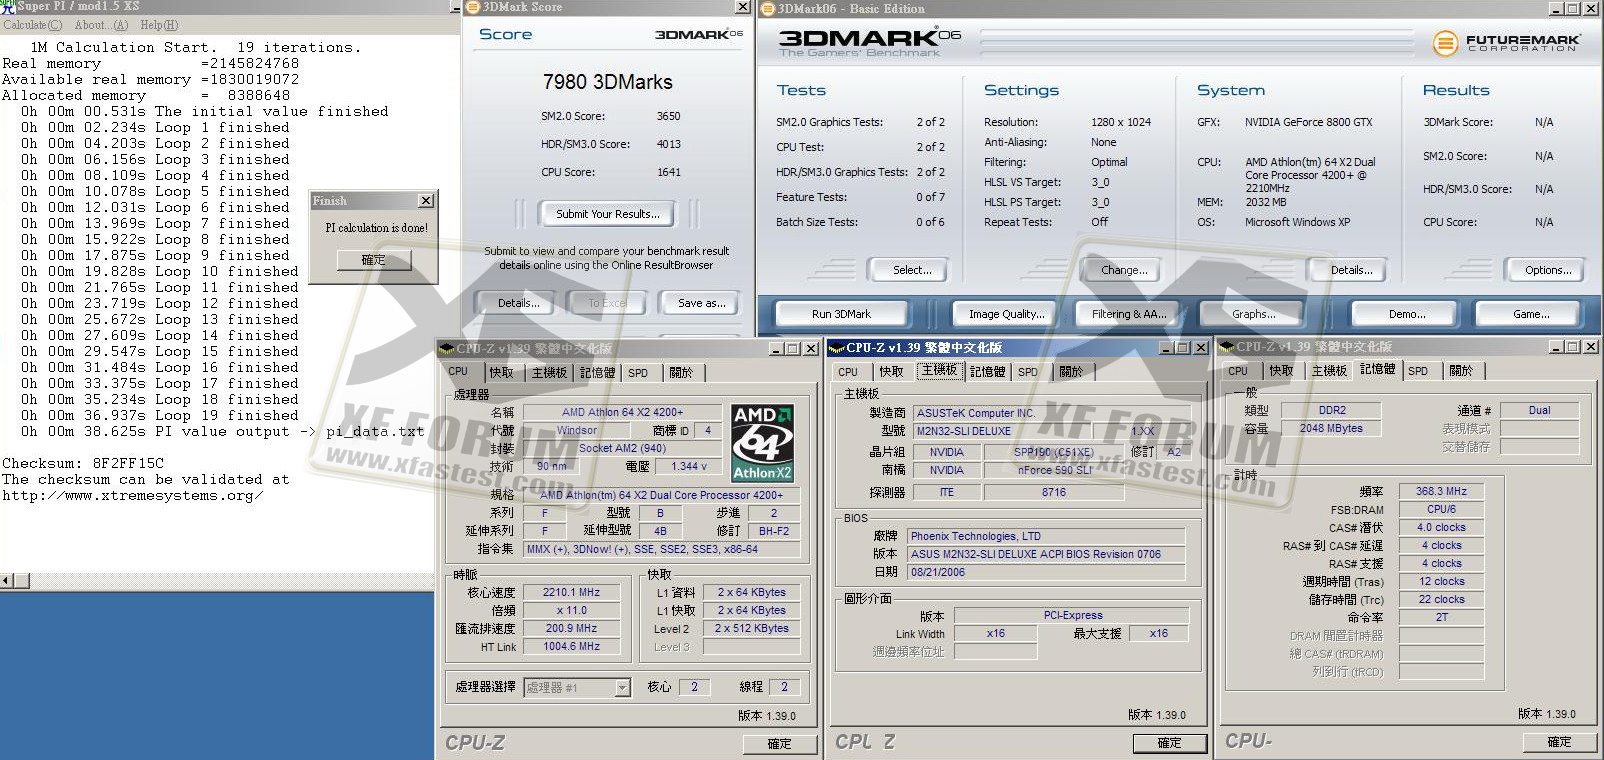
Task: Click the title icon of CPU-Z memory window
Action: [x=1227, y=347]
